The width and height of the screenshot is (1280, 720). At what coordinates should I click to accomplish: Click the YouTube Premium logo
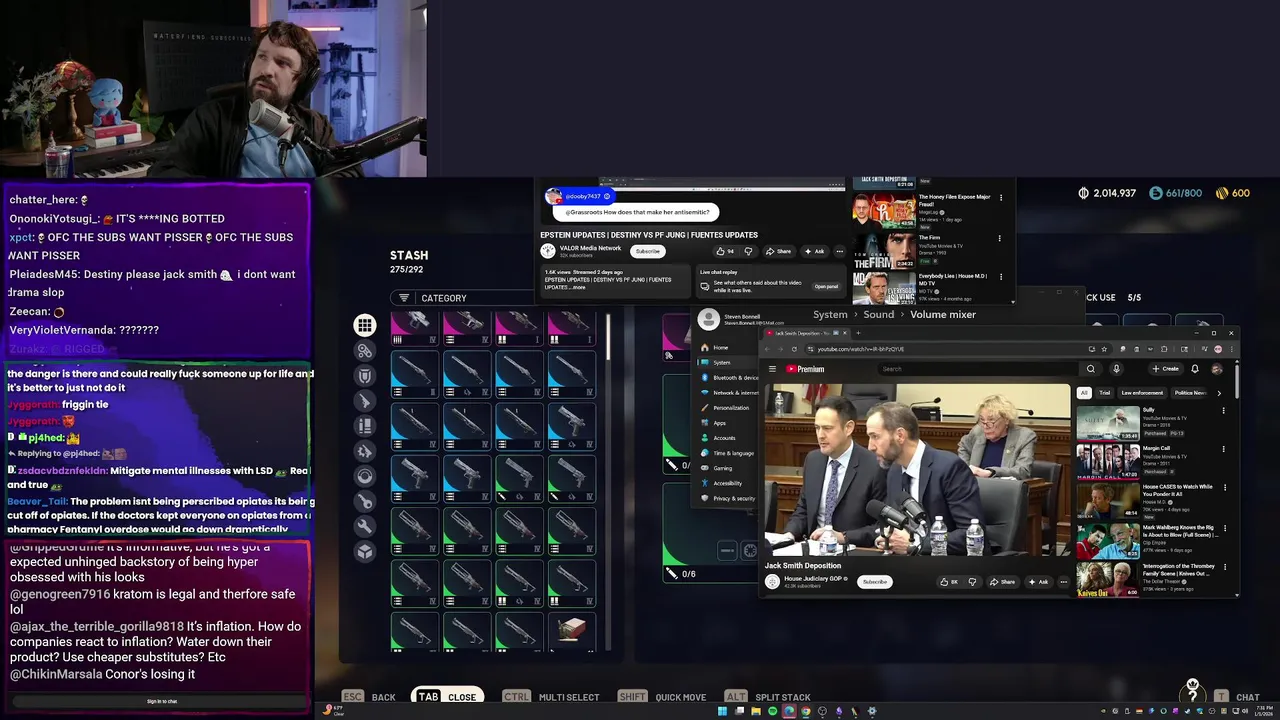(x=805, y=369)
